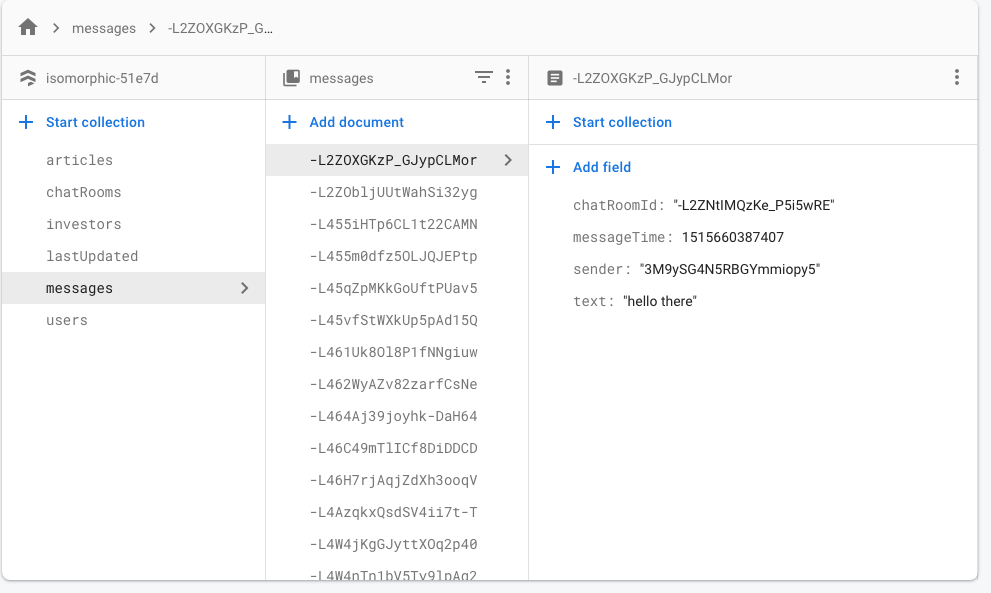Click the messageTime value 1515660387407
Image resolution: width=991 pixels, height=593 pixels.
coord(732,237)
